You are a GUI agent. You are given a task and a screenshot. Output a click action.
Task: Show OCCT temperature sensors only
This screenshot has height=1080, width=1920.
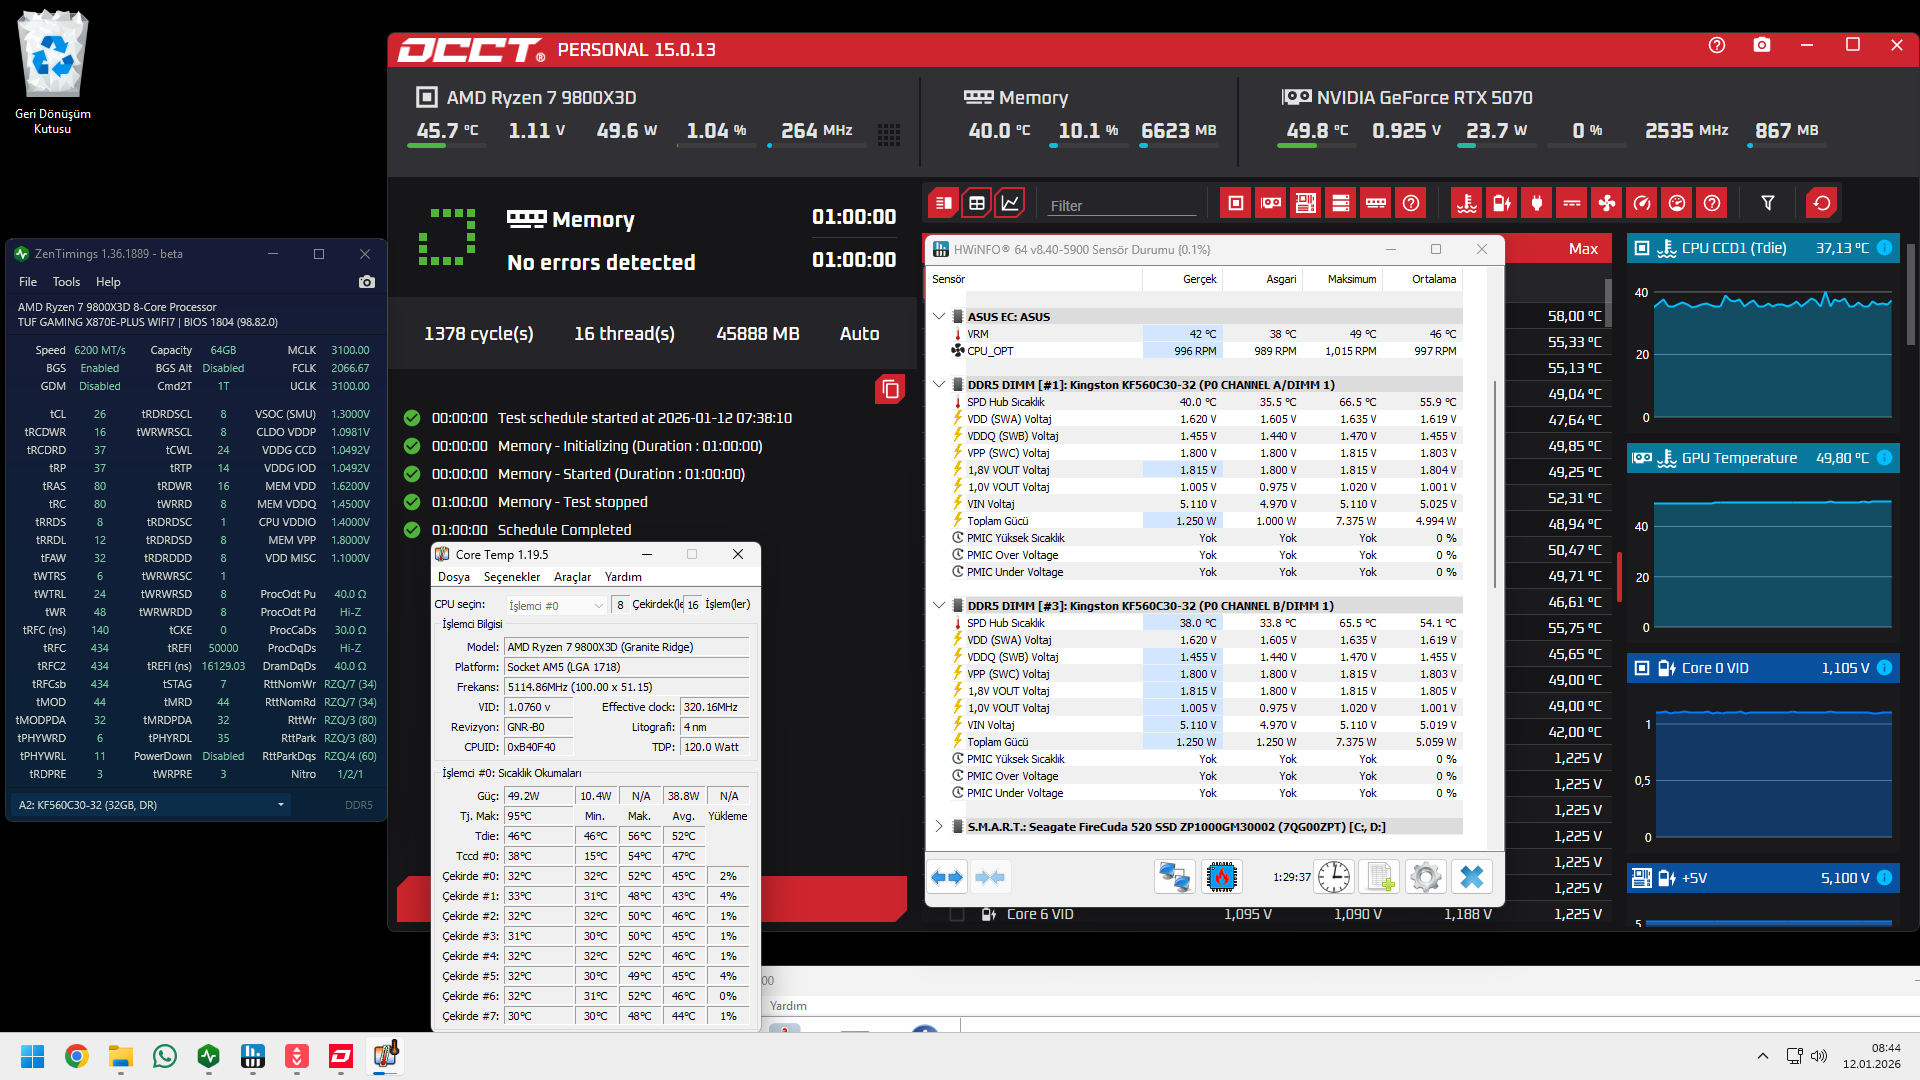coord(1467,203)
